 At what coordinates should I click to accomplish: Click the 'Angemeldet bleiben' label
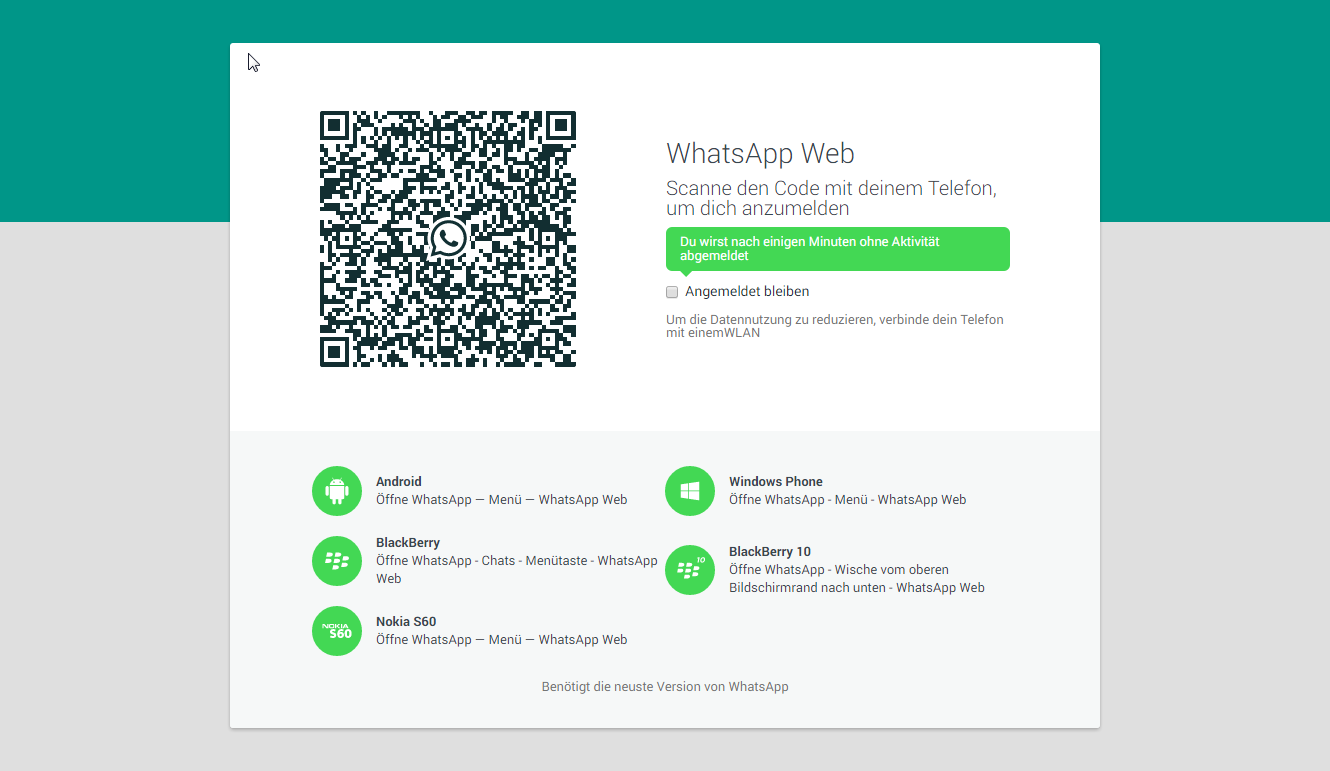[x=747, y=292]
